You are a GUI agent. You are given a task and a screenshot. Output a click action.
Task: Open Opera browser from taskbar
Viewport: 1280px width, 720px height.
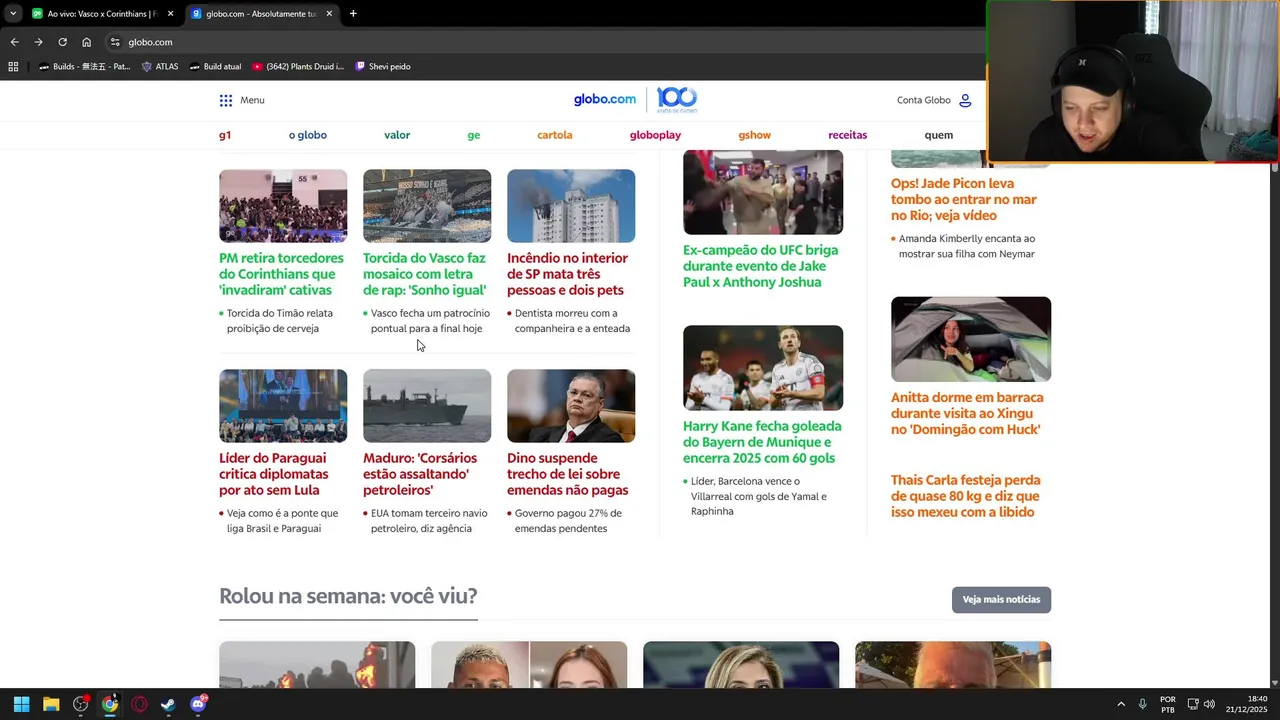pyautogui.click(x=139, y=704)
